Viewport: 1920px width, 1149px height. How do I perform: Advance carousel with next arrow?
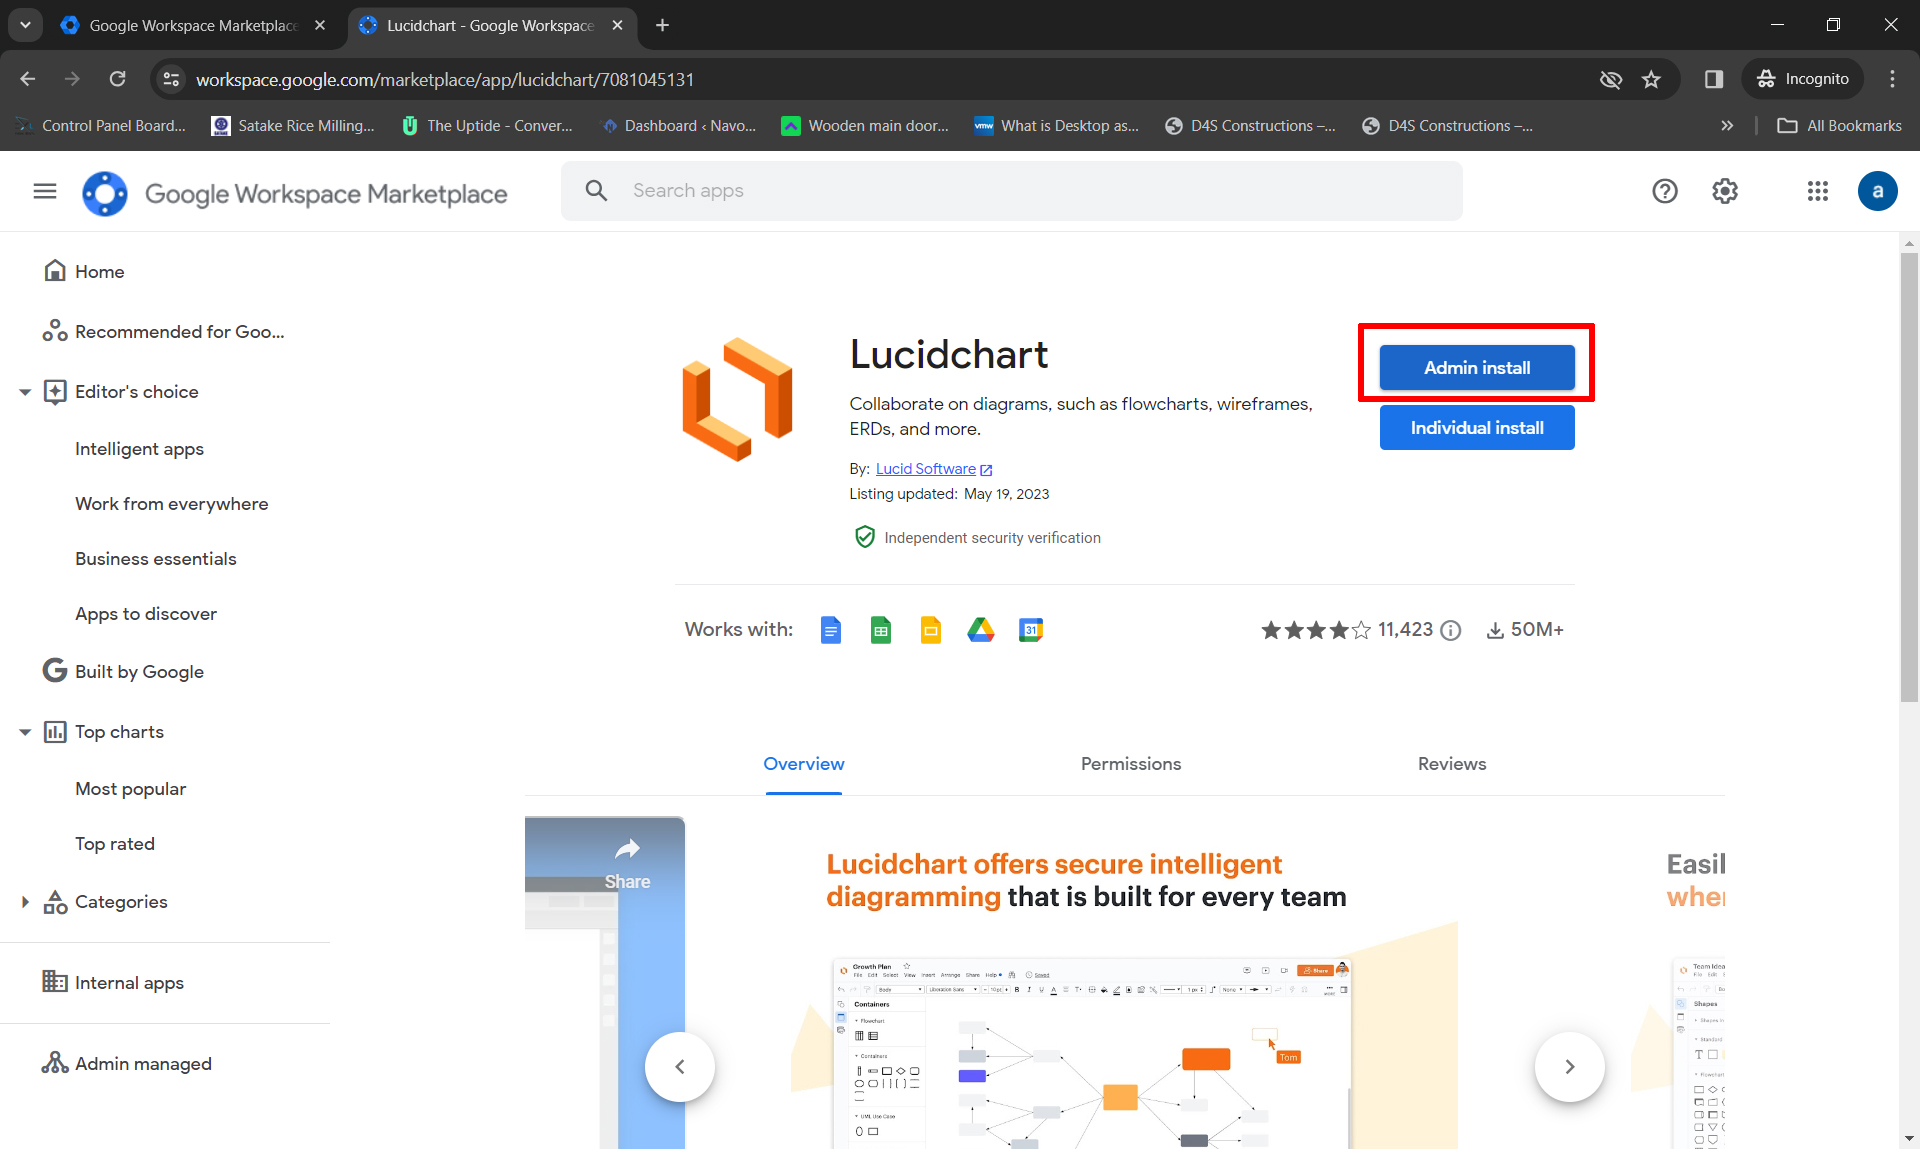click(1569, 1067)
